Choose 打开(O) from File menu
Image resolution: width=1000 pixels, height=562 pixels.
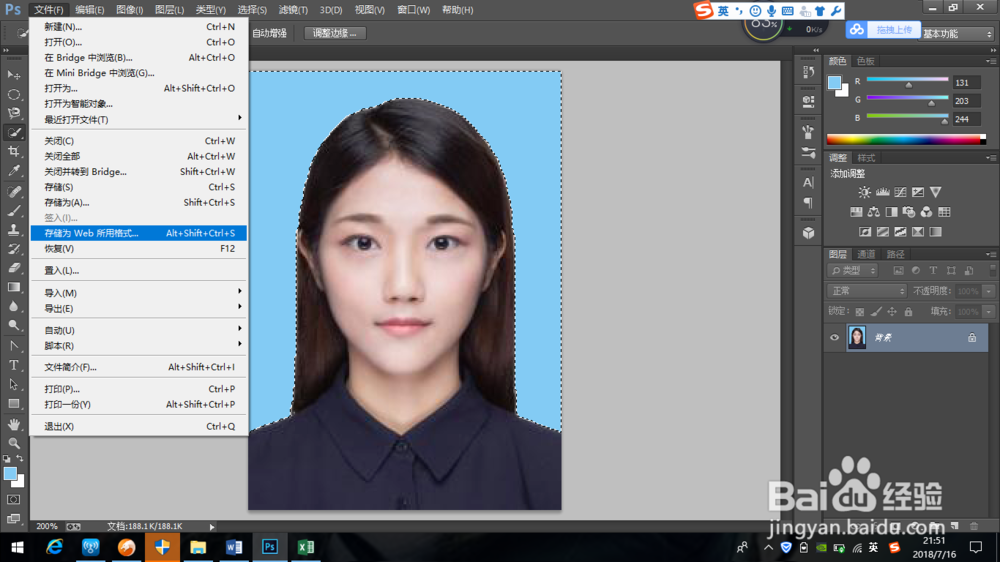pyautogui.click(x=138, y=42)
